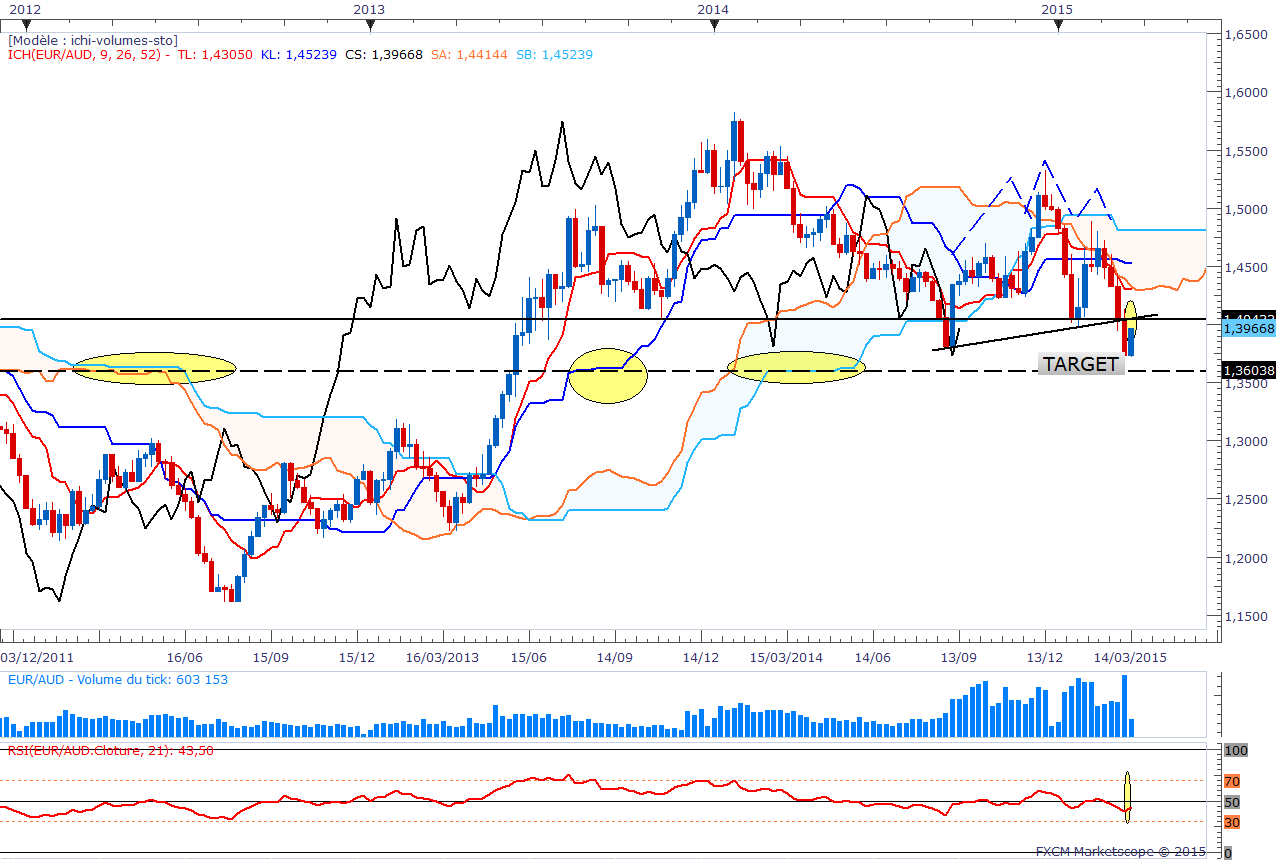Click the SB: 1,45239 legend value
This screenshot has width=1279, height=860.
tap(554, 55)
